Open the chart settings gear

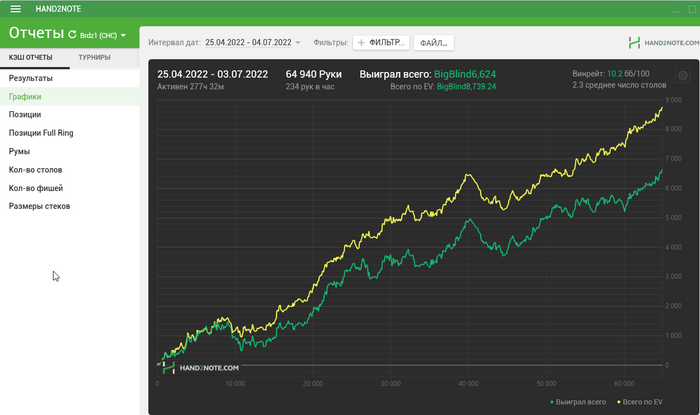click(x=683, y=75)
